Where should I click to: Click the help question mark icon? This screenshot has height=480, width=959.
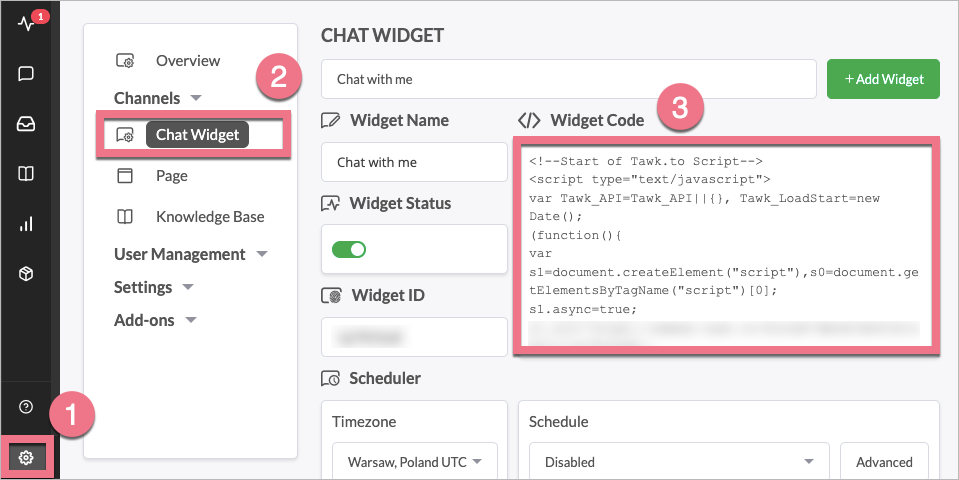pyautogui.click(x=26, y=407)
